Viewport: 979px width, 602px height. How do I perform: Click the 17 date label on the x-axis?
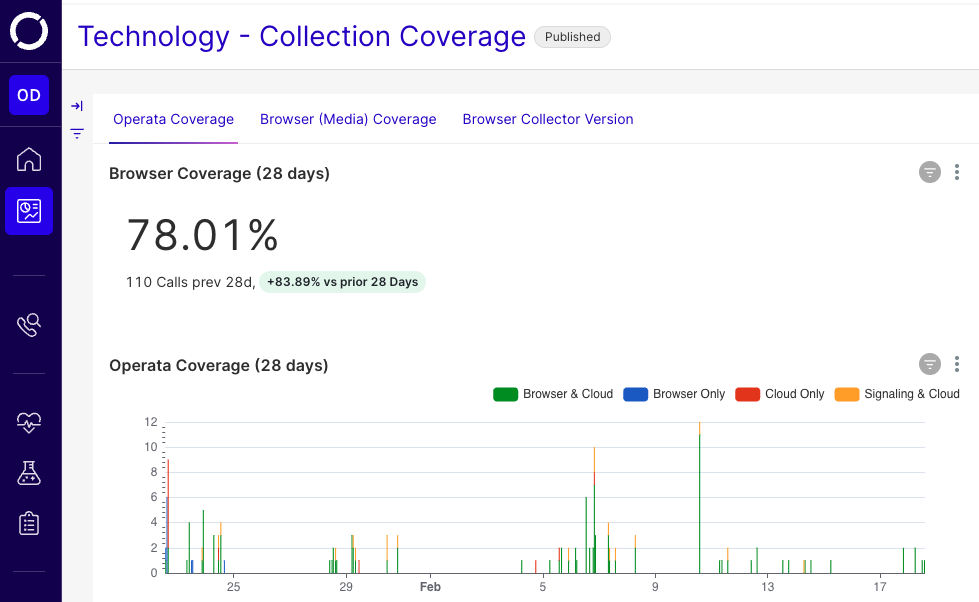(x=880, y=587)
